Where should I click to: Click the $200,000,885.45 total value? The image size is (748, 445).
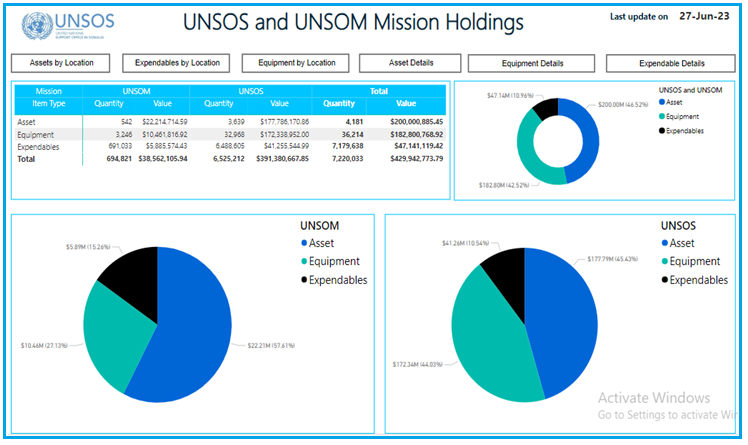[416, 122]
